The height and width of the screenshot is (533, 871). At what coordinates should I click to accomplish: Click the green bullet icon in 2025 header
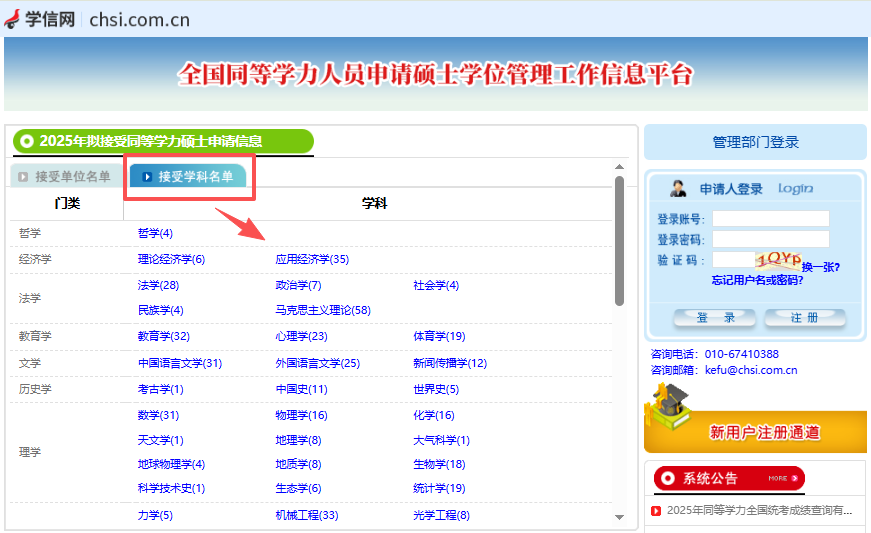click(x=27, y=142)
